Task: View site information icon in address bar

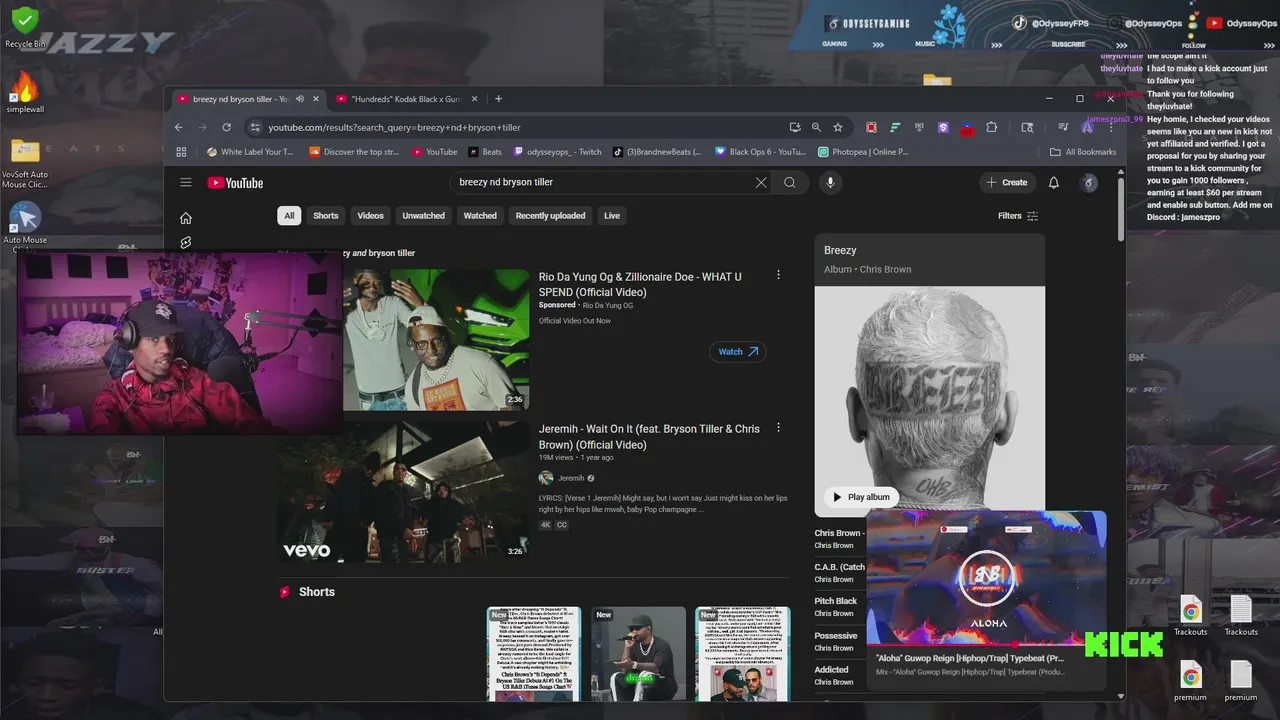Action: [255, 127]
